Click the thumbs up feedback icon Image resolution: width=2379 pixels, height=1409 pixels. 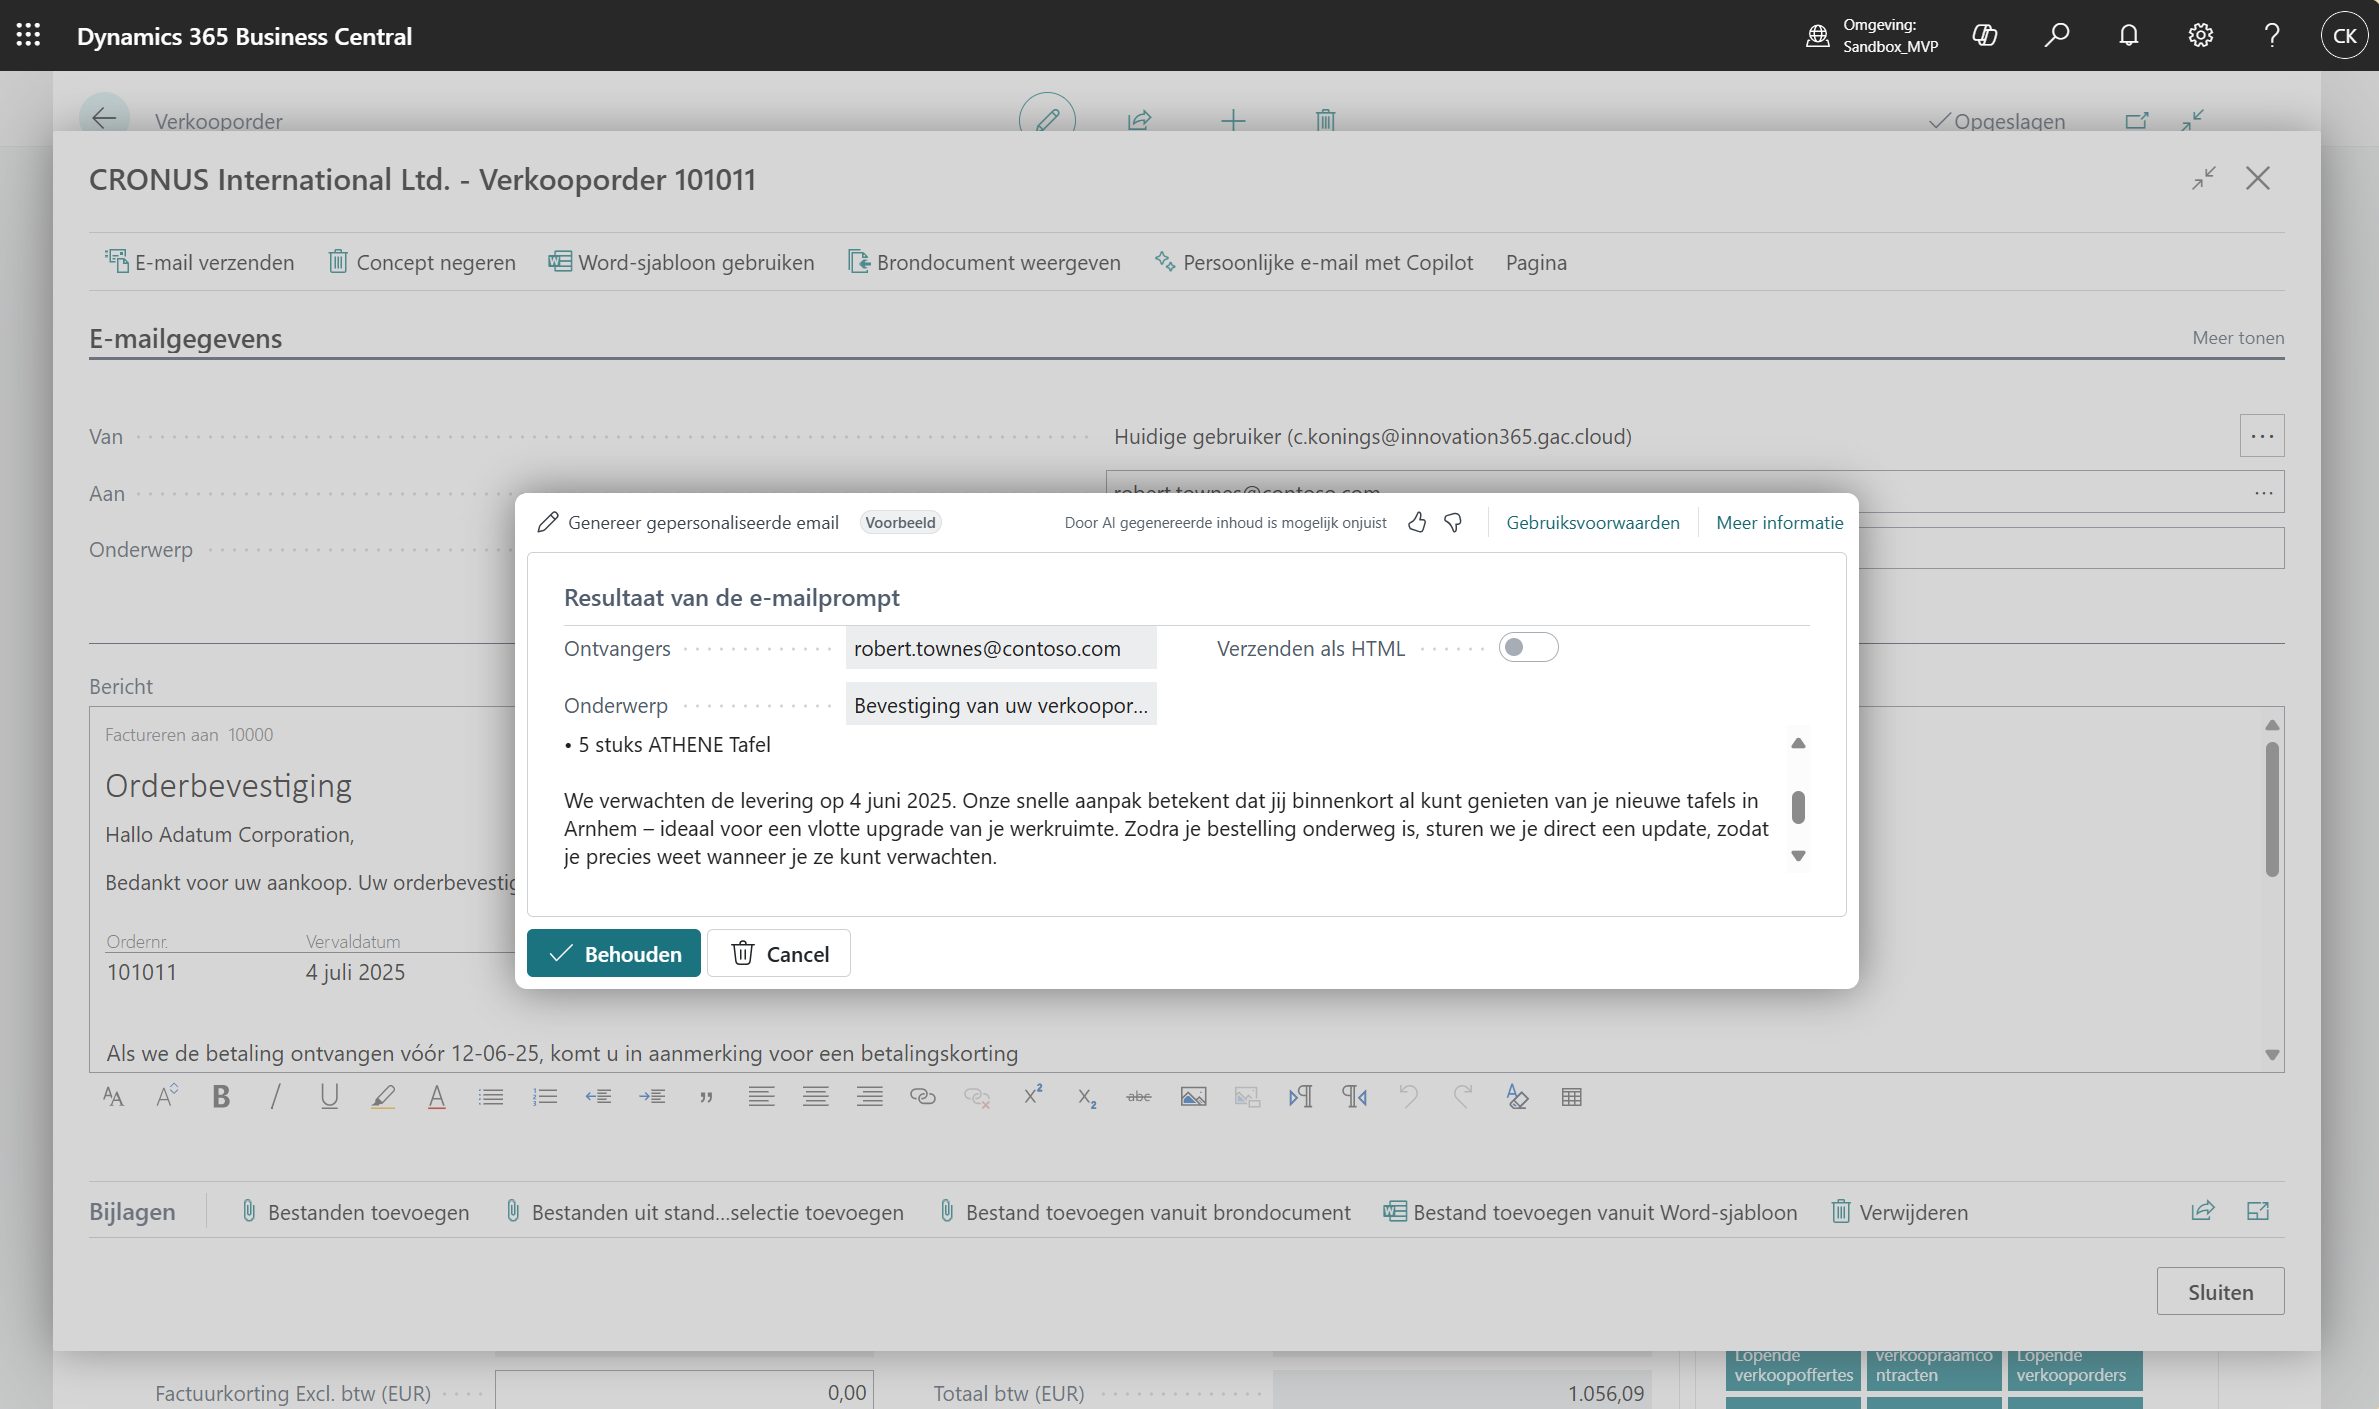1416,522
